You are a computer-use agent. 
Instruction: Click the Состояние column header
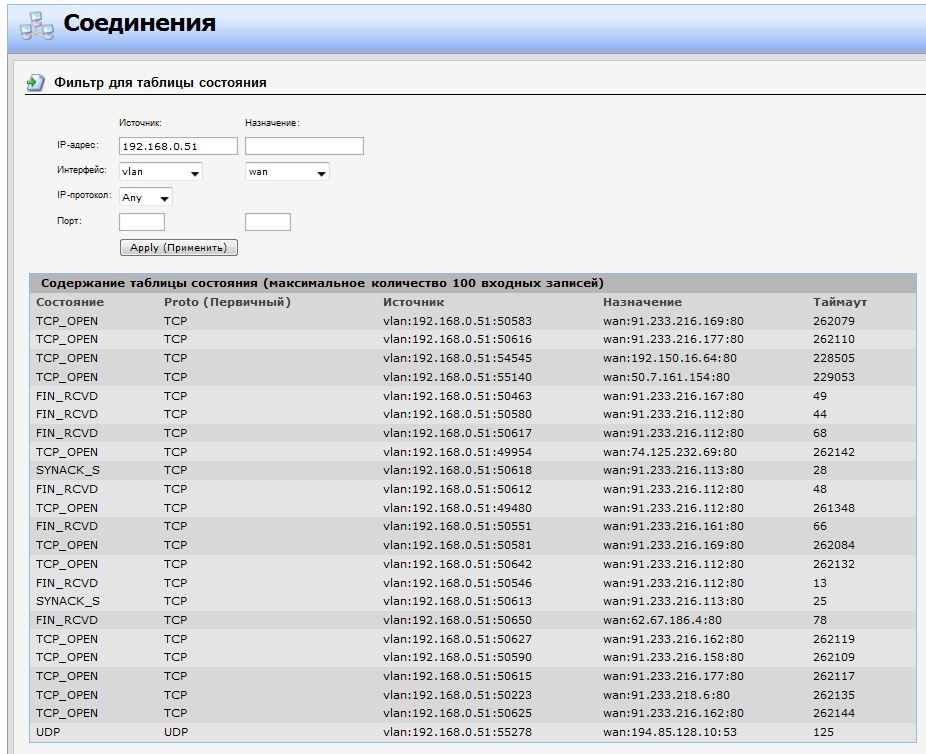point(70,302)
